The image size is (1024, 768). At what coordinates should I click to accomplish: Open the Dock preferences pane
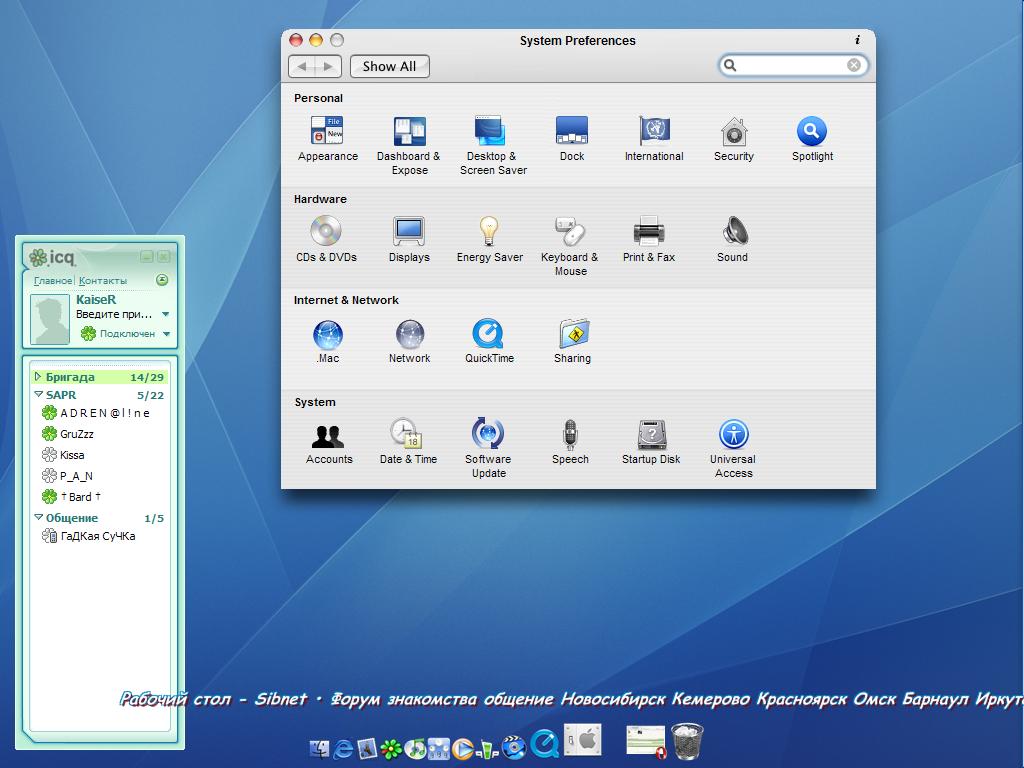[x=571, y=139]
